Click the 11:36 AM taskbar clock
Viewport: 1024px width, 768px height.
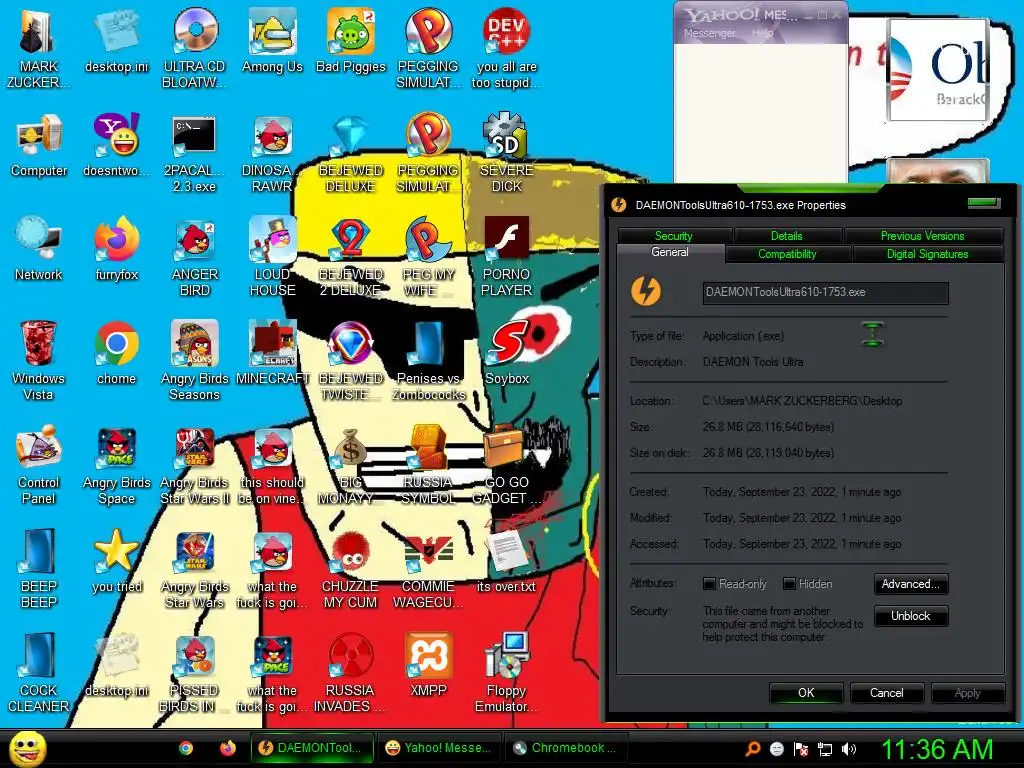coord(937,749)
